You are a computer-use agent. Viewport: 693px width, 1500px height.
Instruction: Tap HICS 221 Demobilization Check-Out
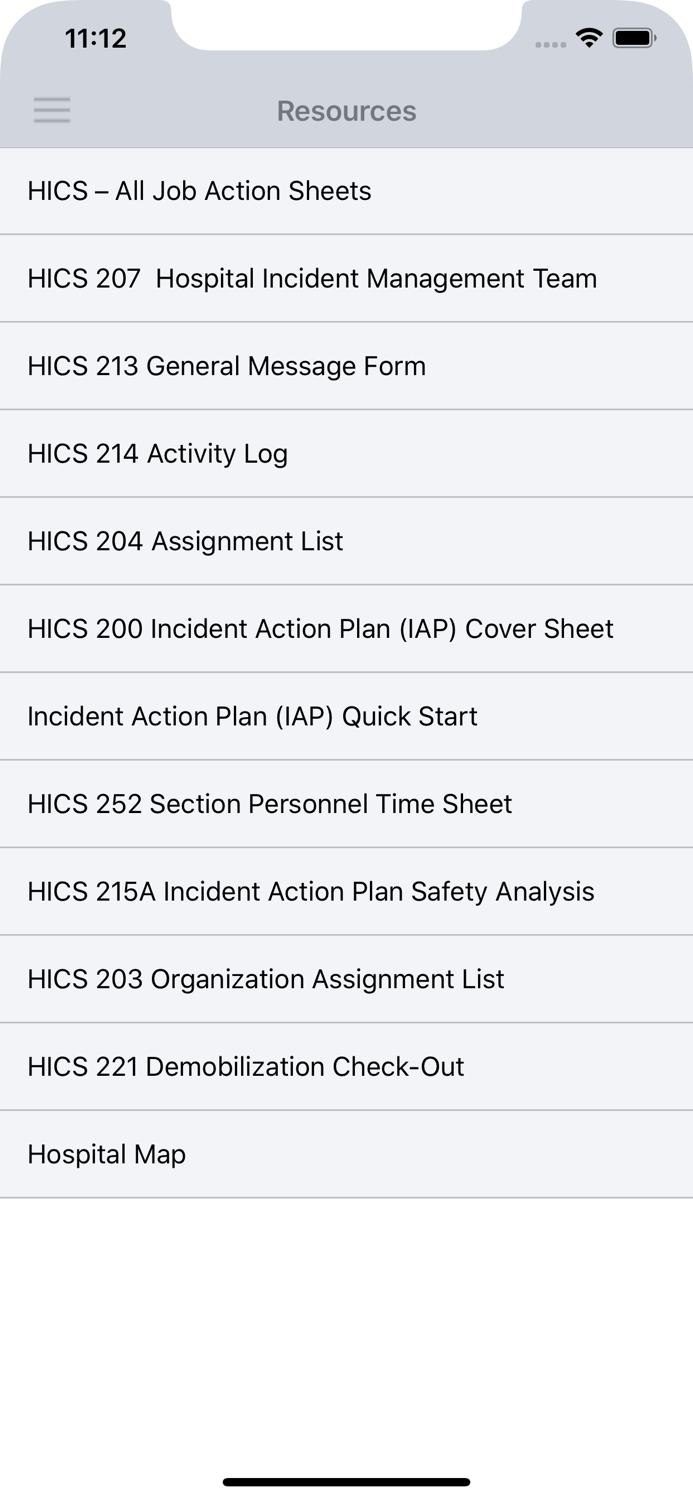click(x=245, y=1066)
